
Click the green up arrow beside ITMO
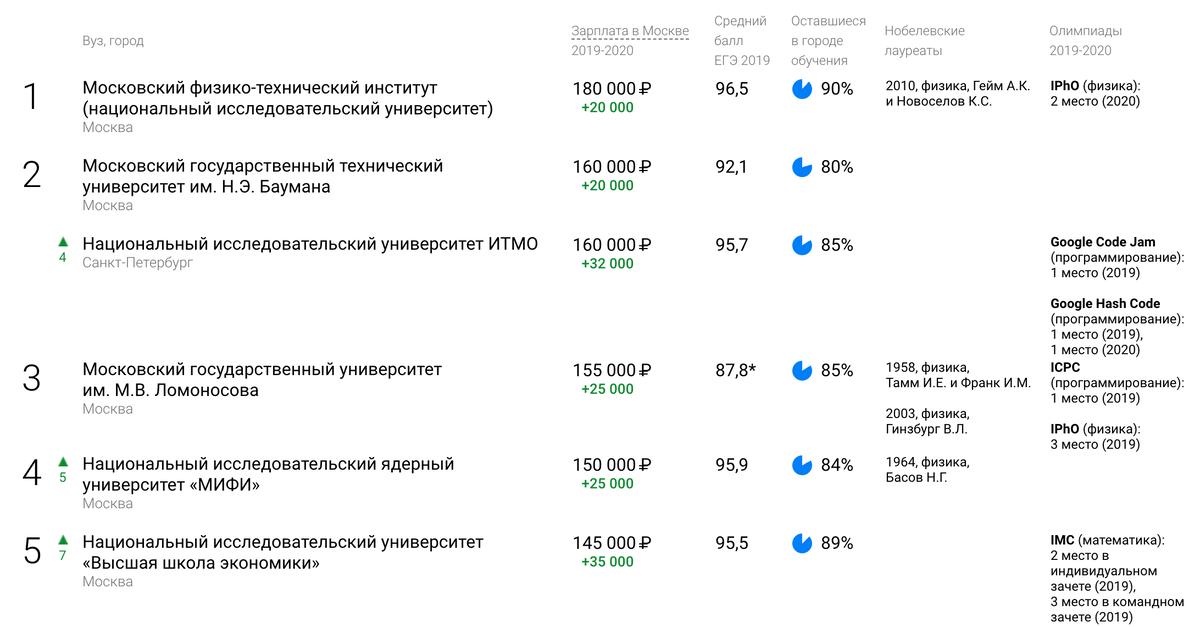(62, 242)
